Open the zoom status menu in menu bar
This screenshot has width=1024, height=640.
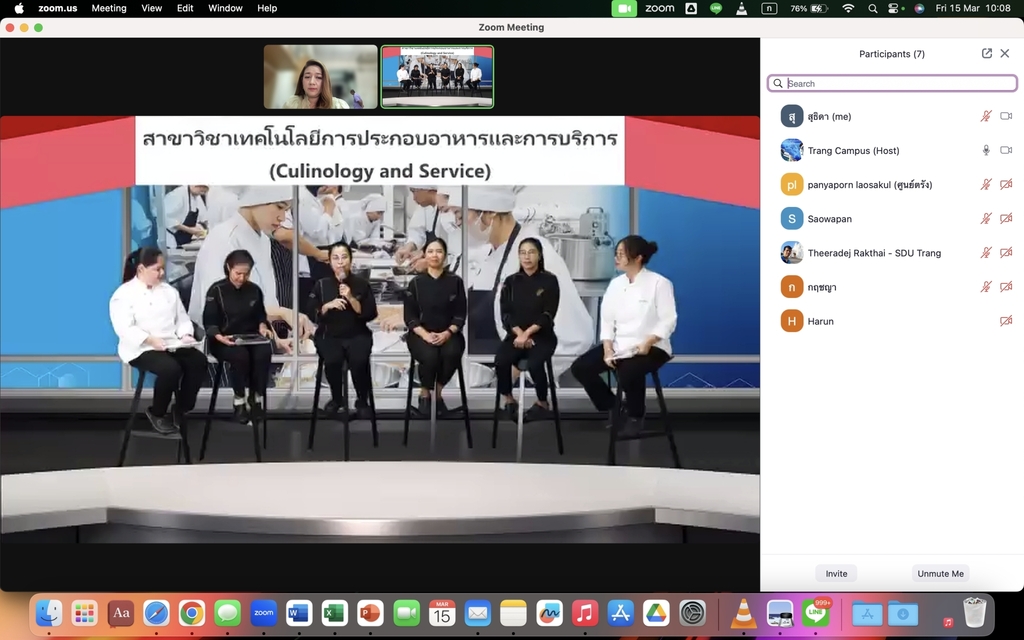pyautogui.click(x=659, y=8)
